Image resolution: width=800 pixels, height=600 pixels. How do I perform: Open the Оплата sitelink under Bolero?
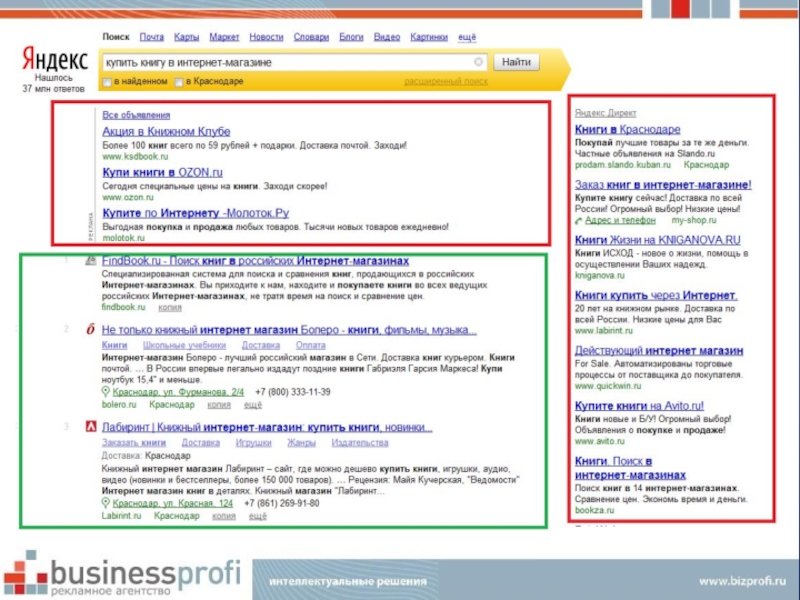310,345
